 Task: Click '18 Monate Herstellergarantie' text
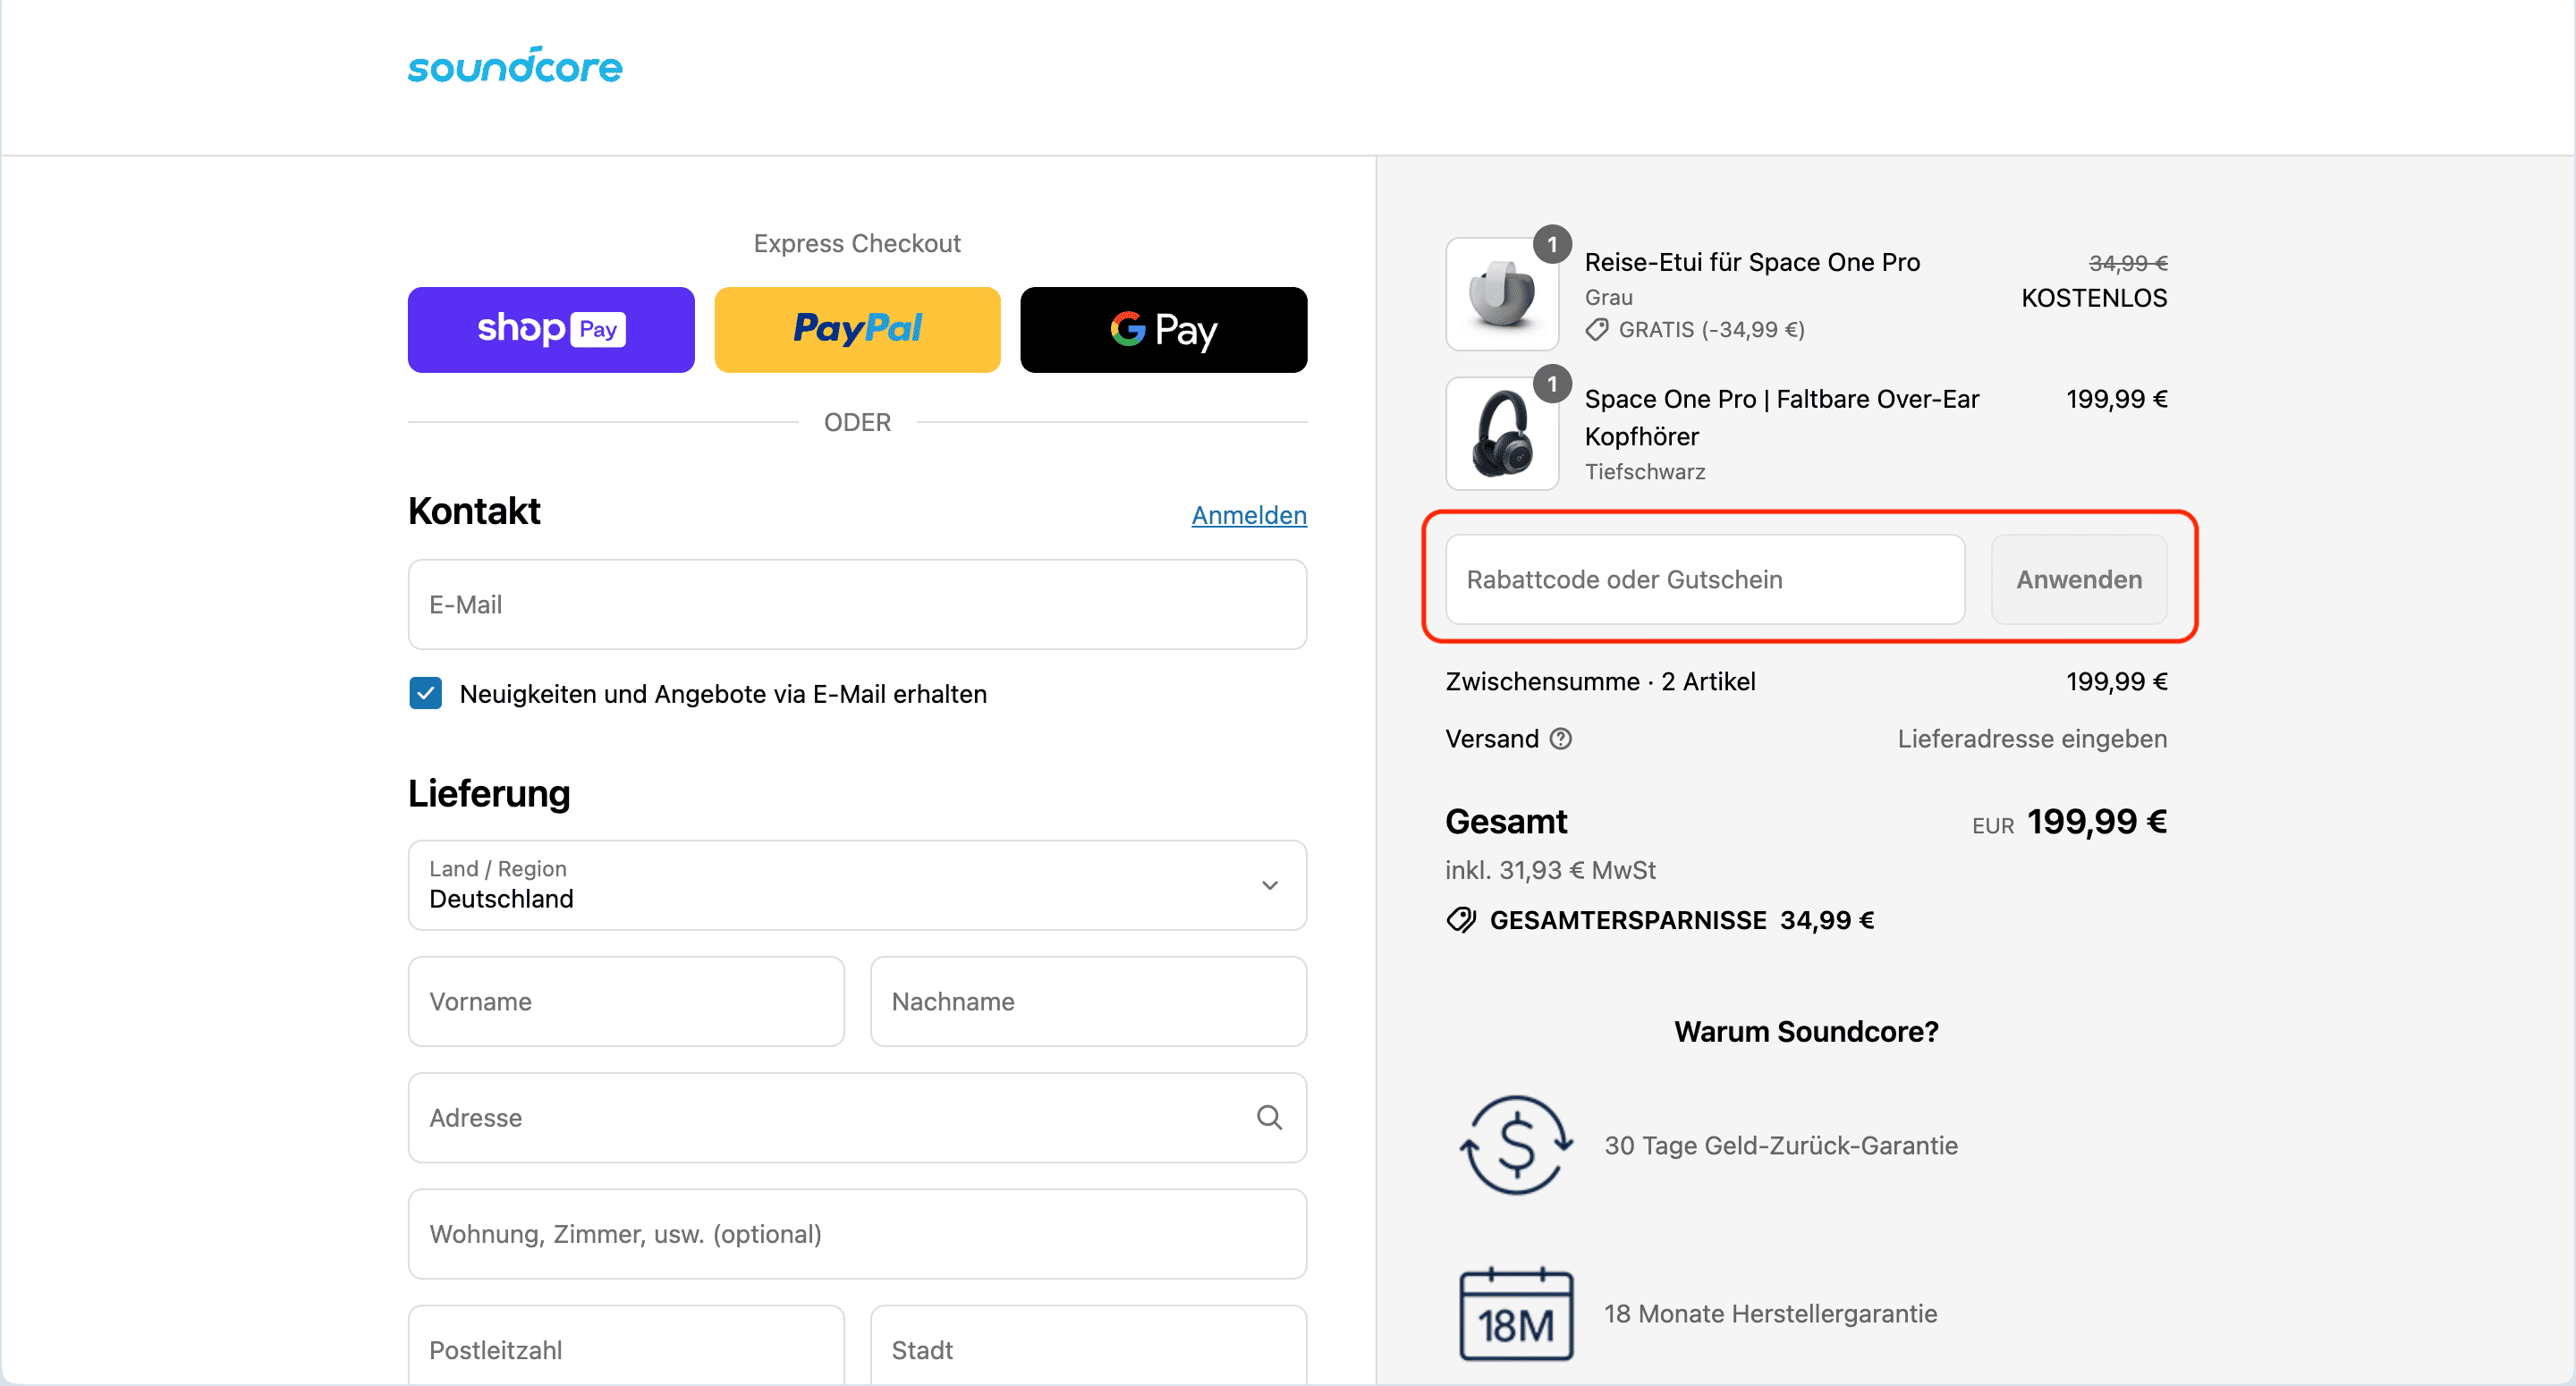pos(1771,1313)
